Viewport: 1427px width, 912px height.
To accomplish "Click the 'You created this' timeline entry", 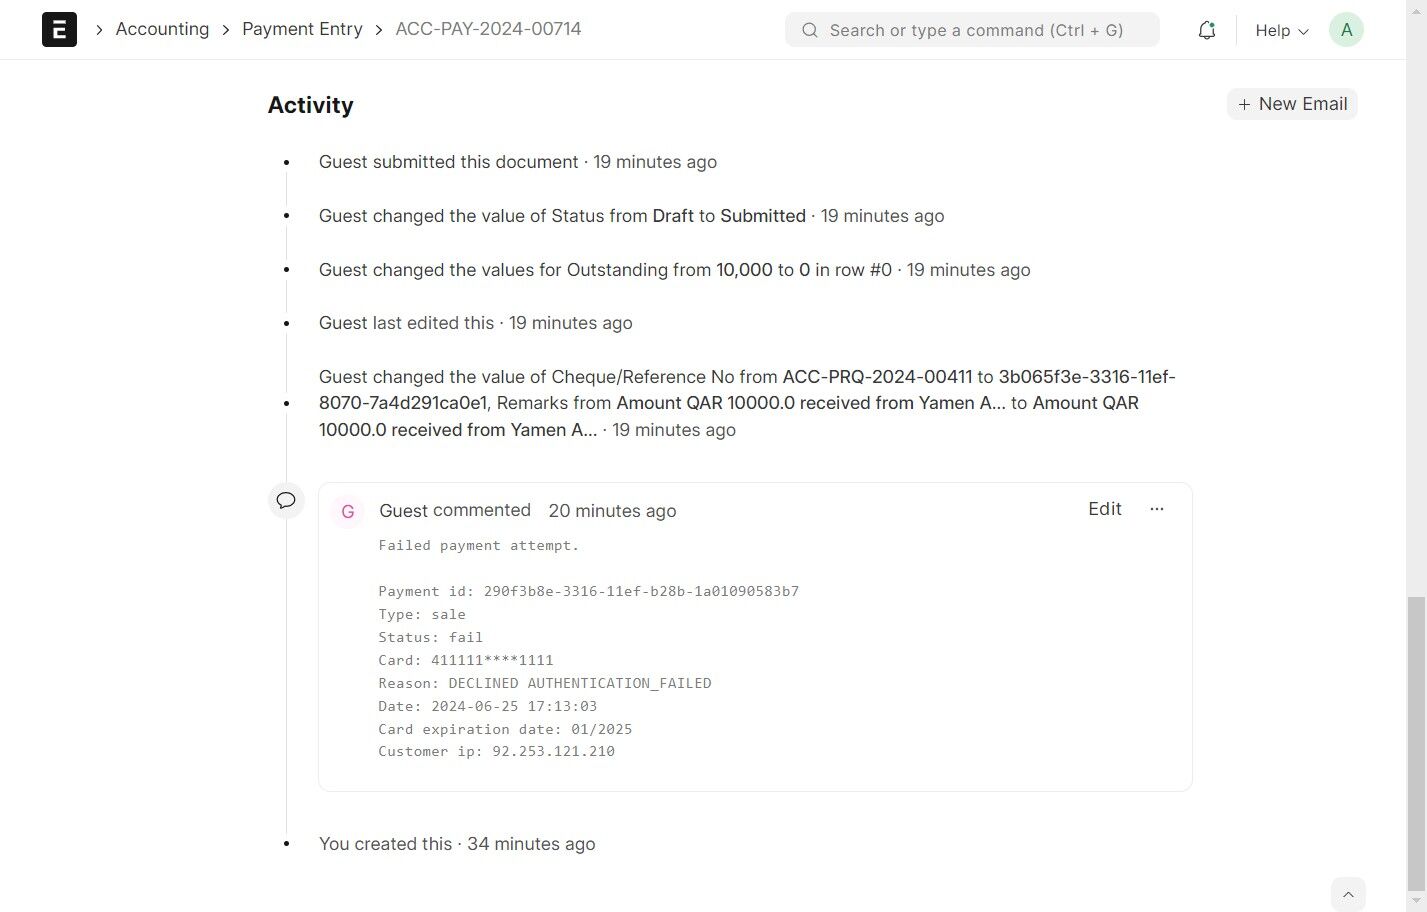I will click(385, 844).
